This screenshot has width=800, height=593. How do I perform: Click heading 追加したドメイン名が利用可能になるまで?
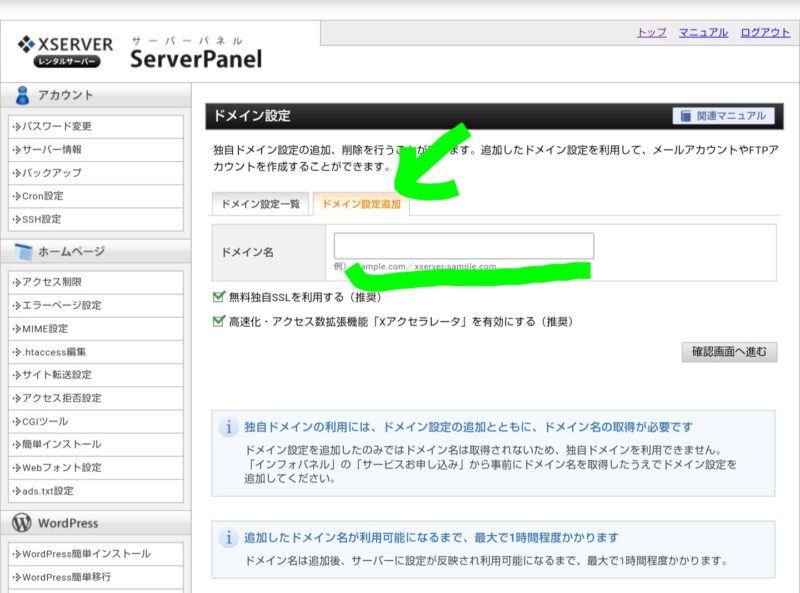tap(431, 537)
